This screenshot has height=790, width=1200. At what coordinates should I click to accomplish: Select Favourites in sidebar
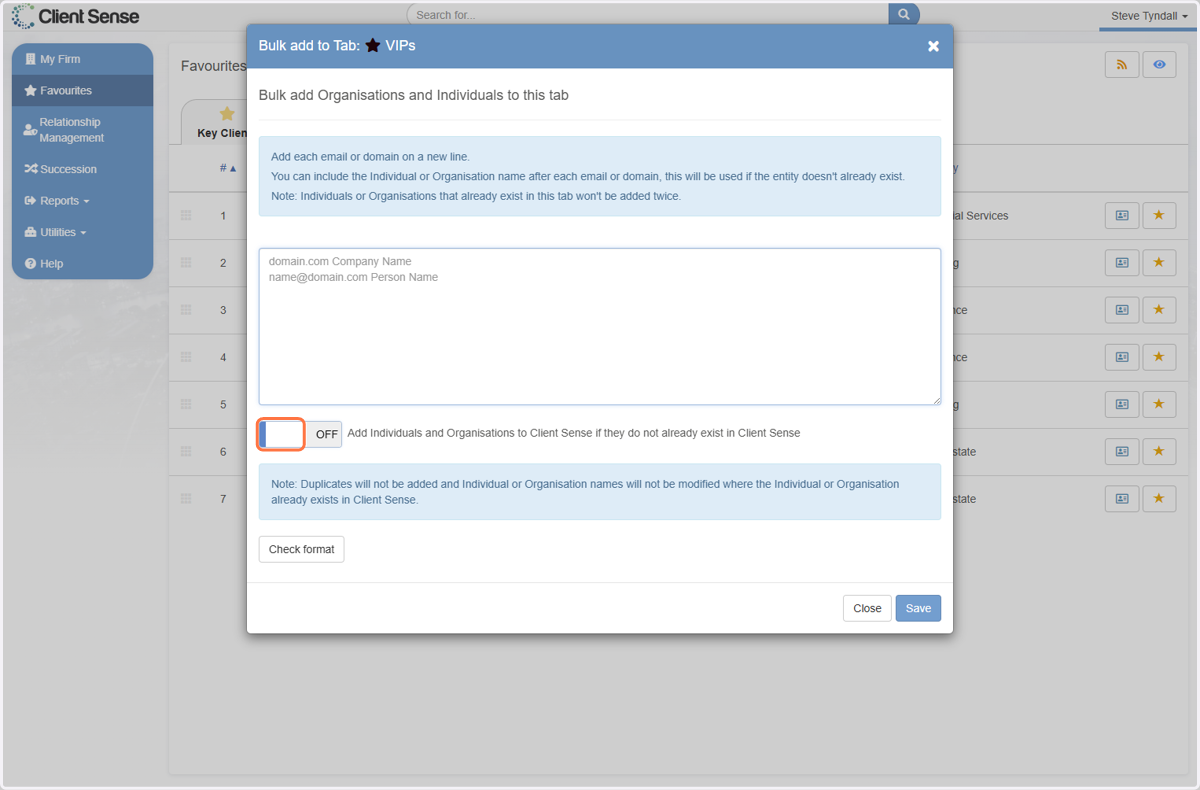82,90
